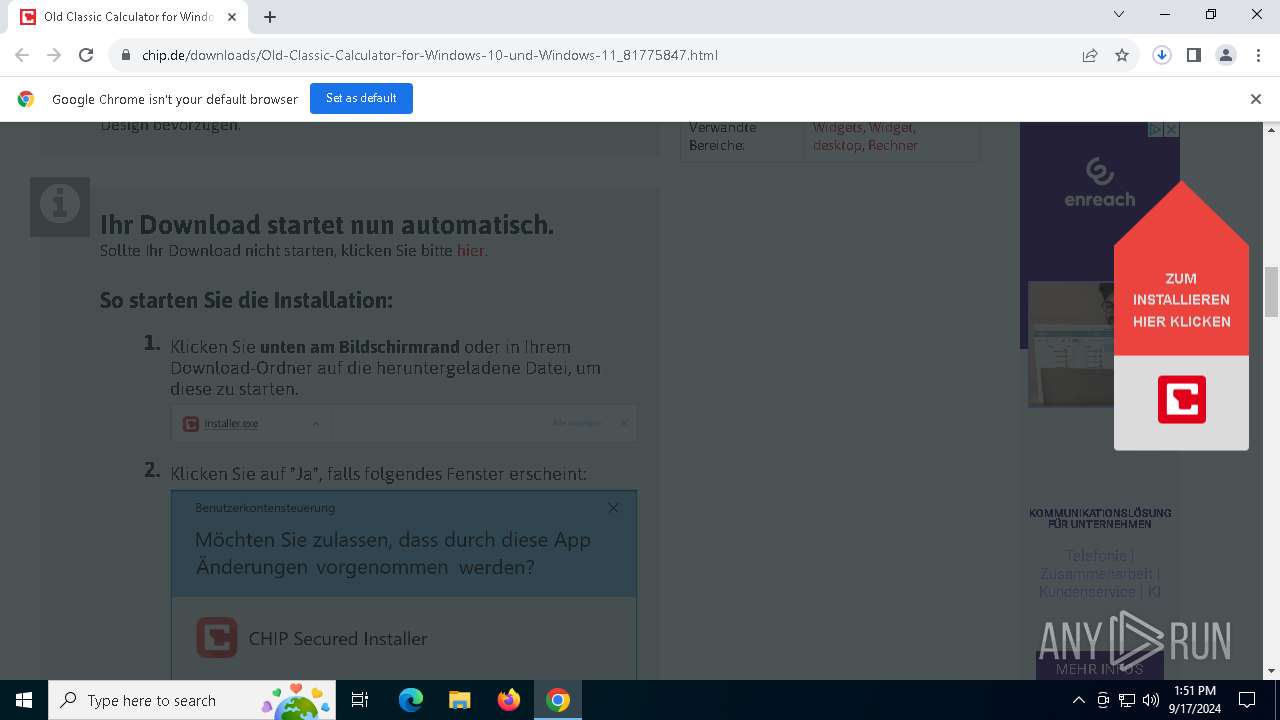The image size is (1280, 720).
Task: Click the Set as default button
Action: pyautogui.click(x=361, y=99)
